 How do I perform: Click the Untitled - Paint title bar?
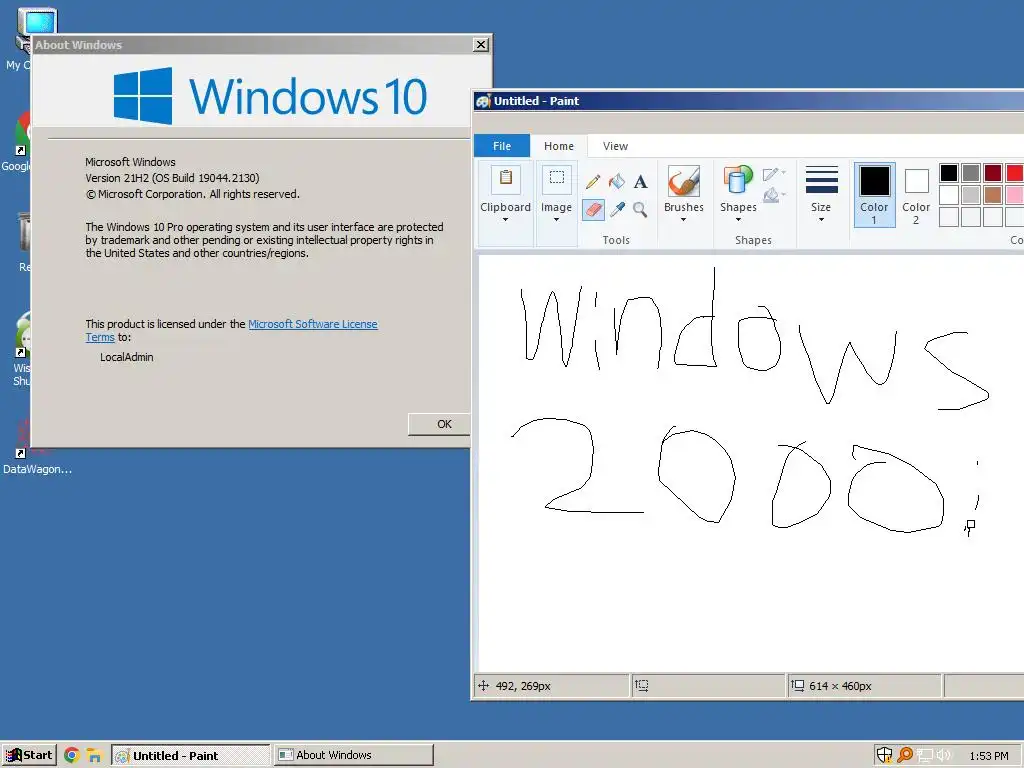748,101
